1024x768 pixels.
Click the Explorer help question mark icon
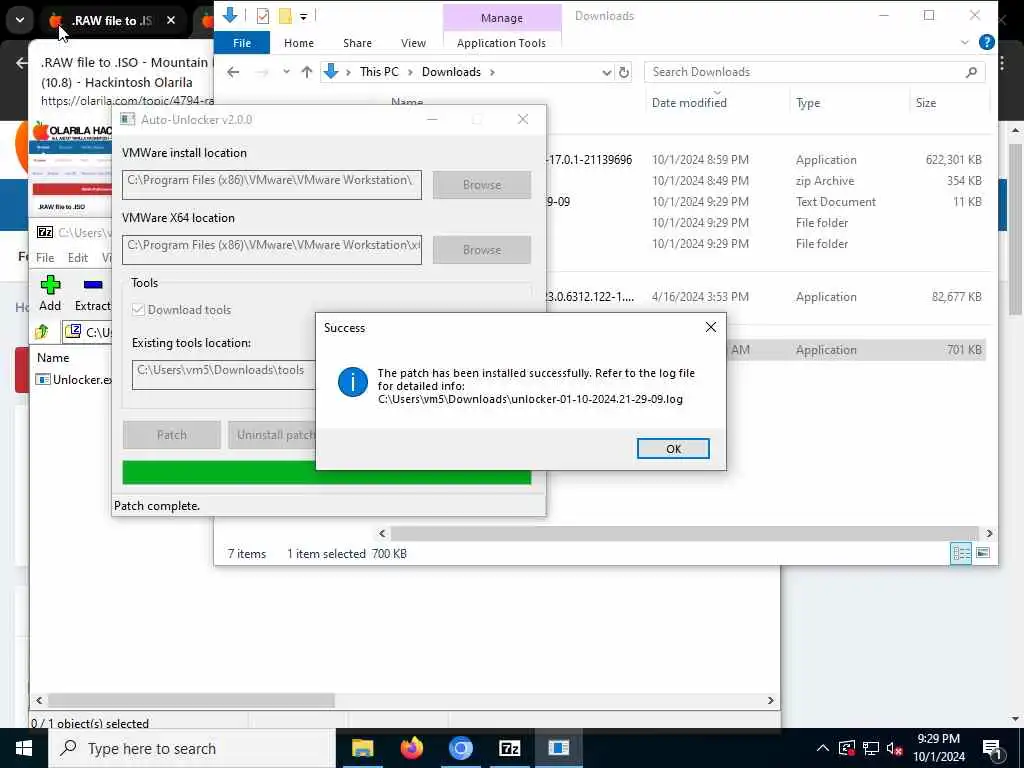[x=987, y=42]
